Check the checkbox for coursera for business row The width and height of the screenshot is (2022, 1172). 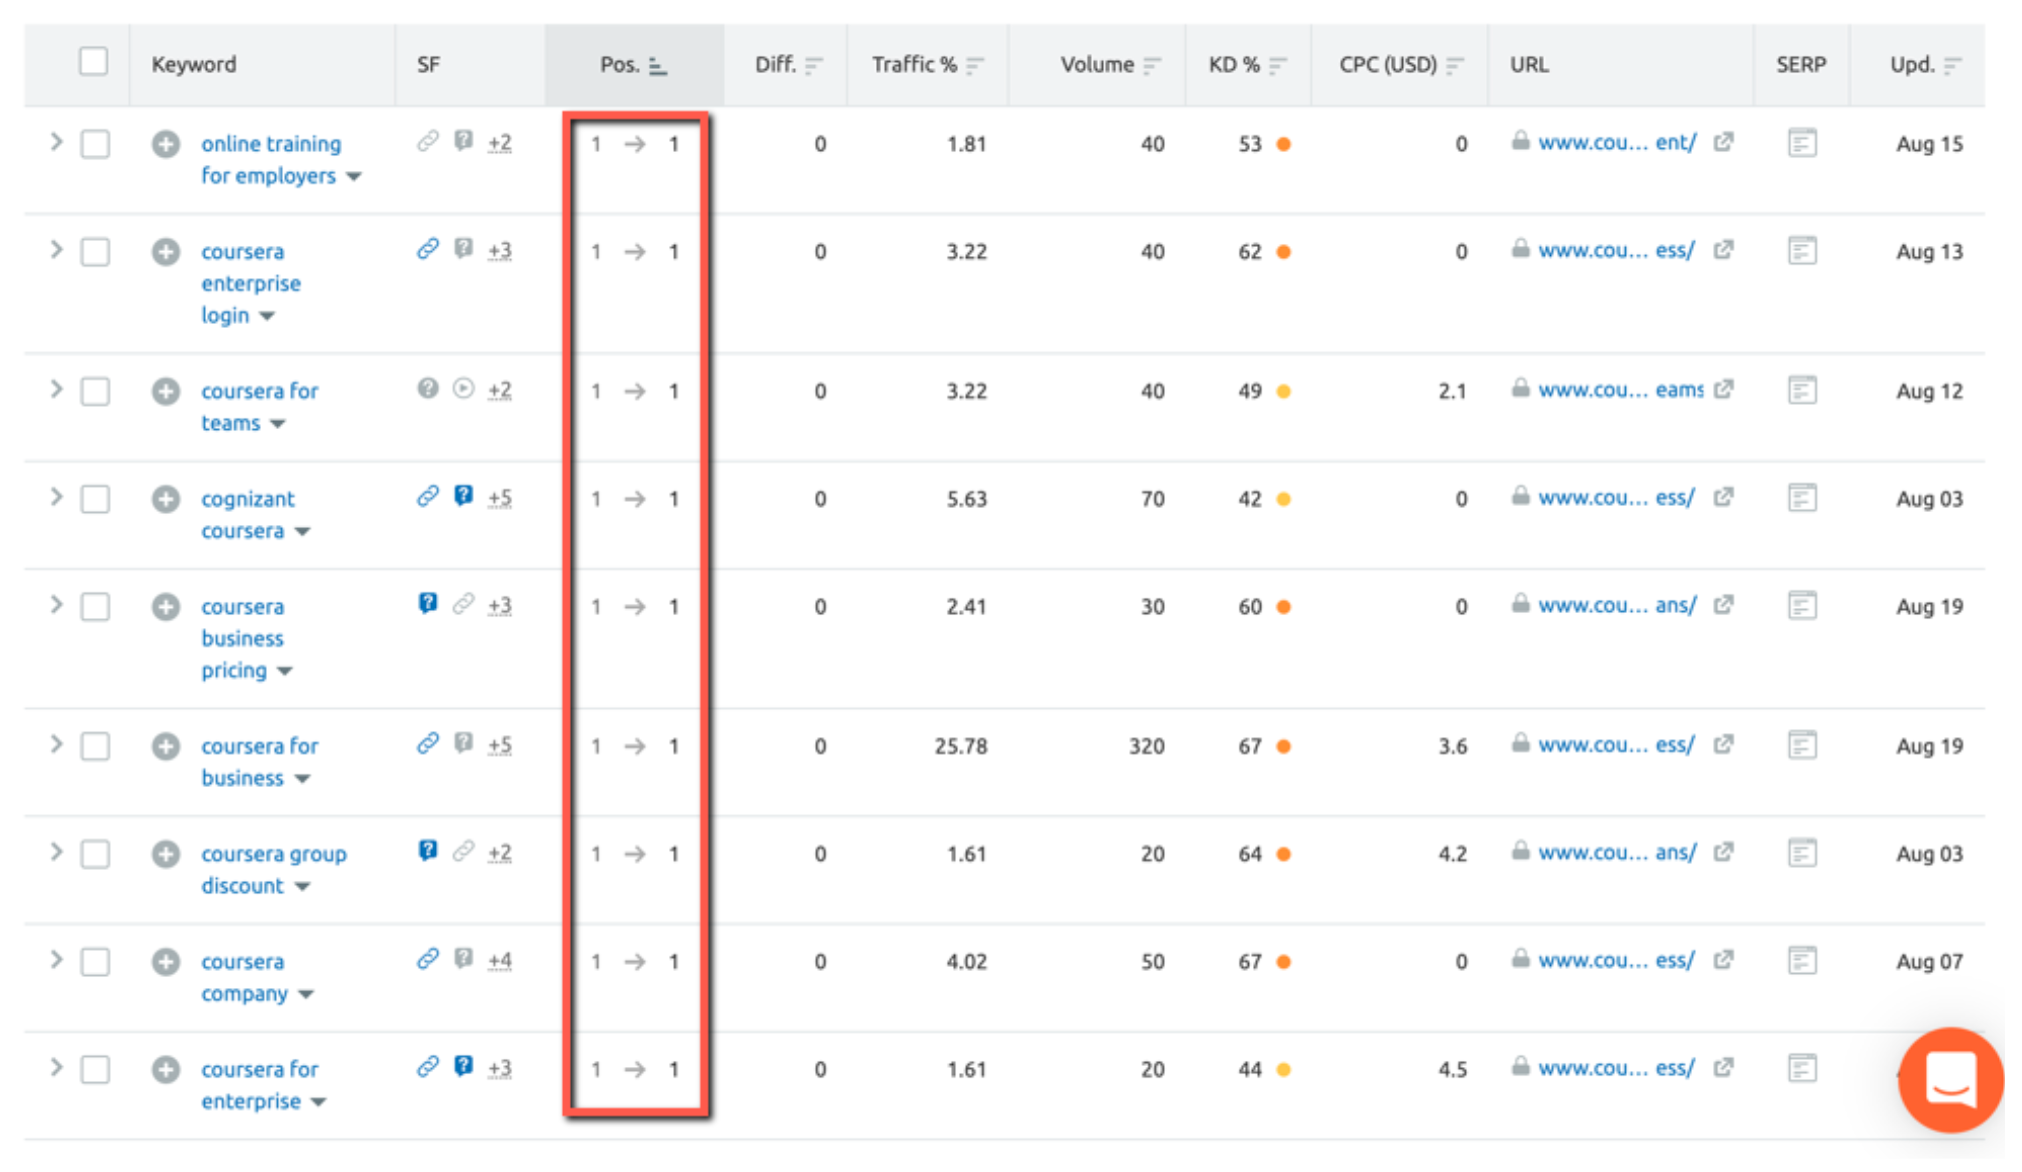tap(95, 745)
